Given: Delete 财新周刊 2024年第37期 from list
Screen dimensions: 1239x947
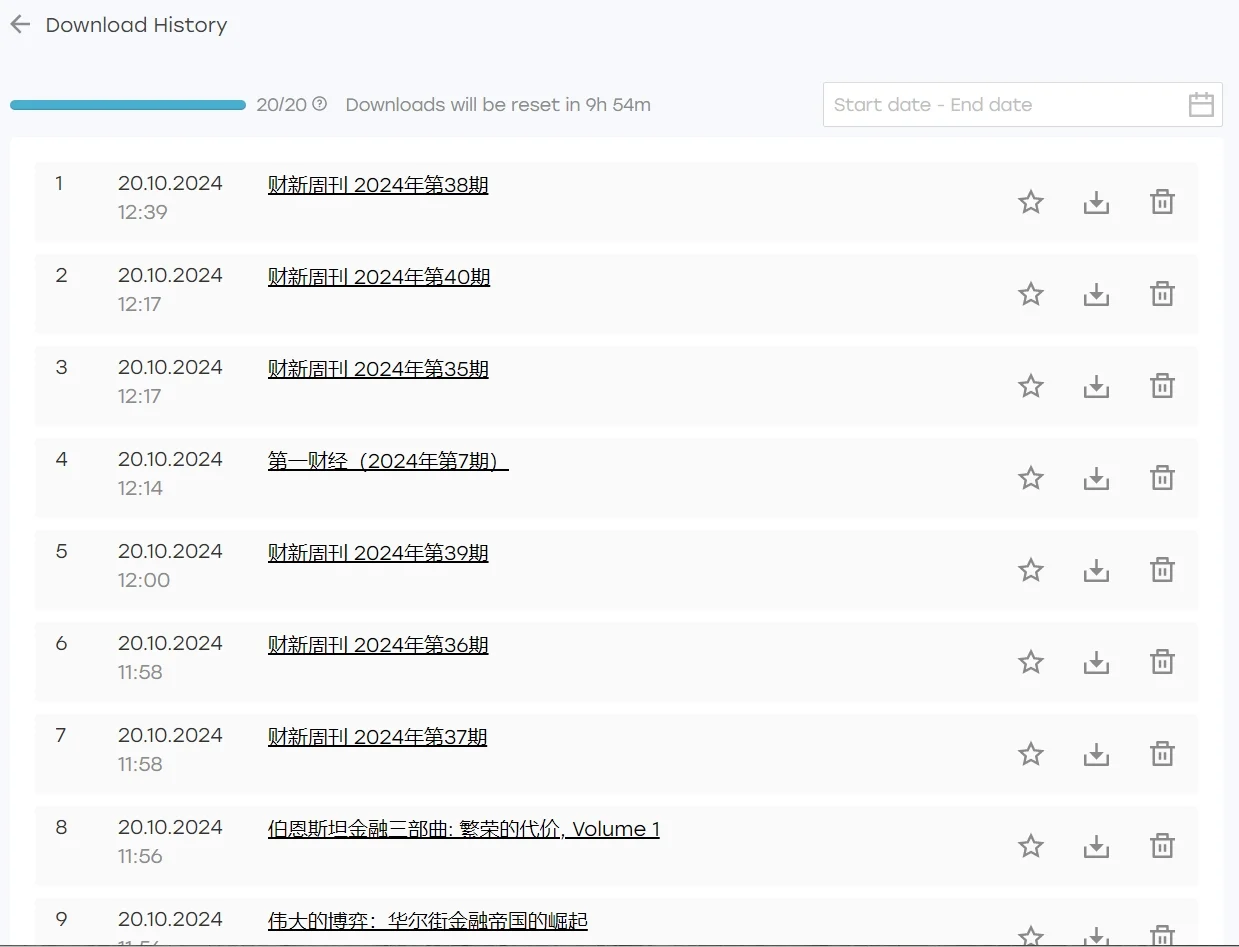Looking at the screenshot, I should tap(1162, 754).
